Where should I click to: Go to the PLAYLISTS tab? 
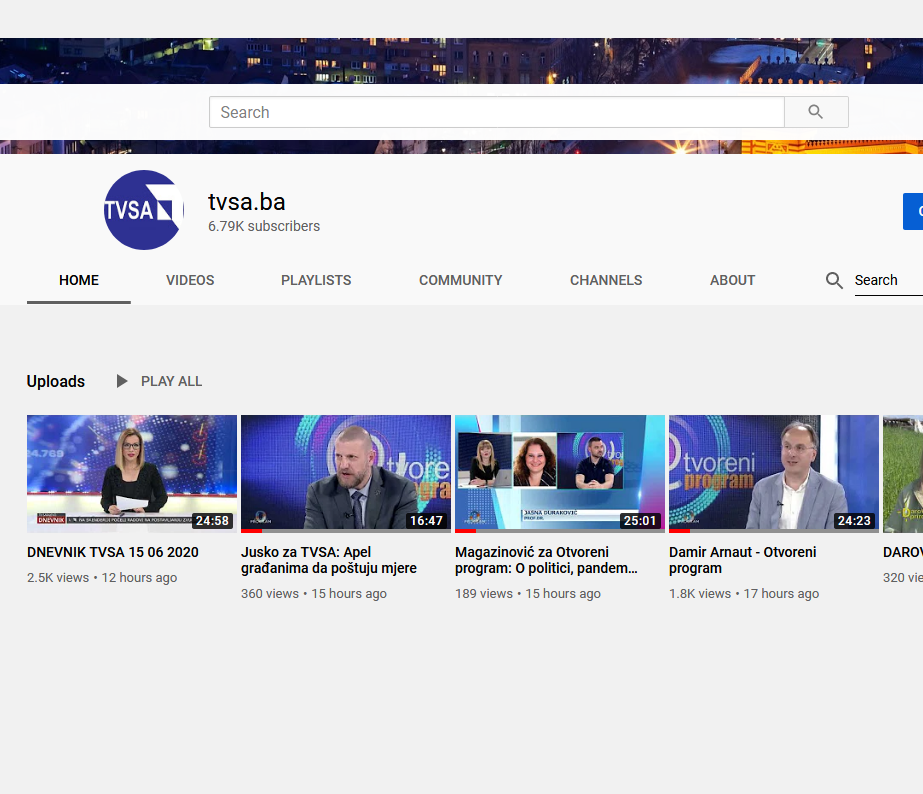point(316,280)
